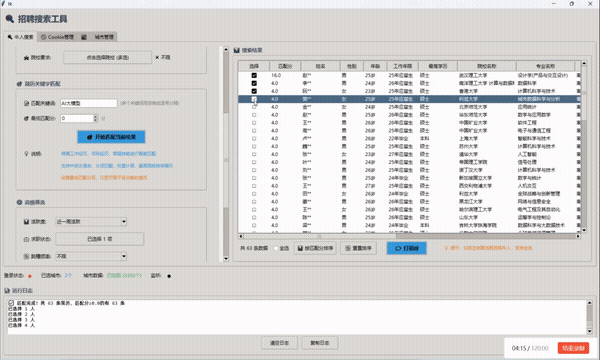The width and height of the screenshot is (600, 360).
Task: Click the icon beside 运行日志 heading
Action: tap(7, 291)
